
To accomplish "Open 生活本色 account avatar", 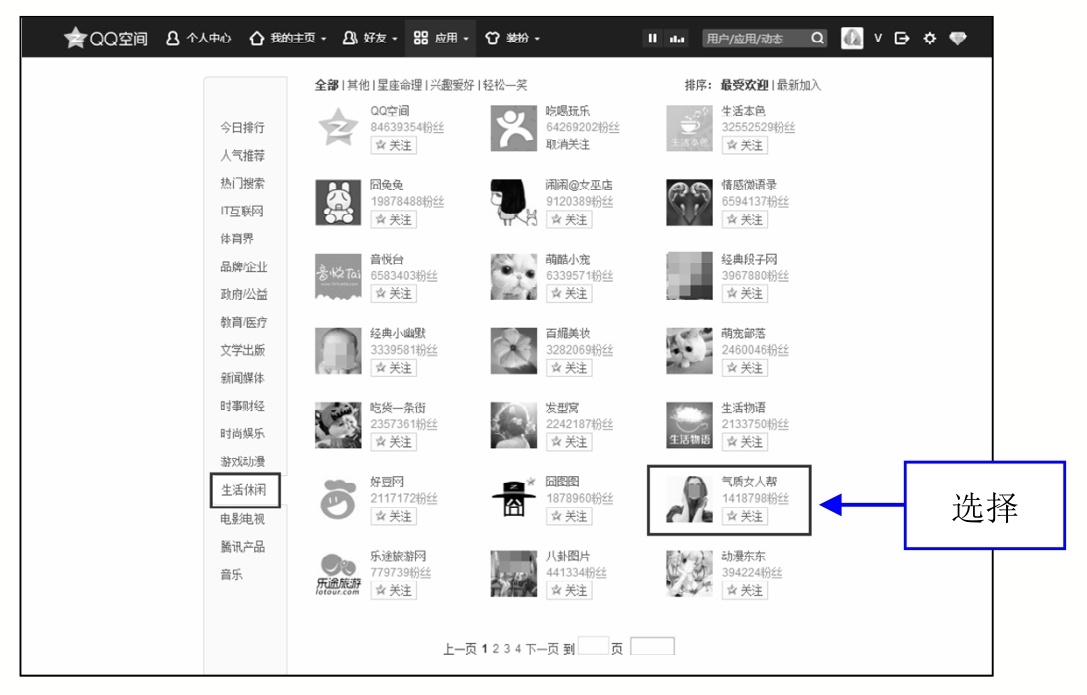I will (x=689, y=128).
